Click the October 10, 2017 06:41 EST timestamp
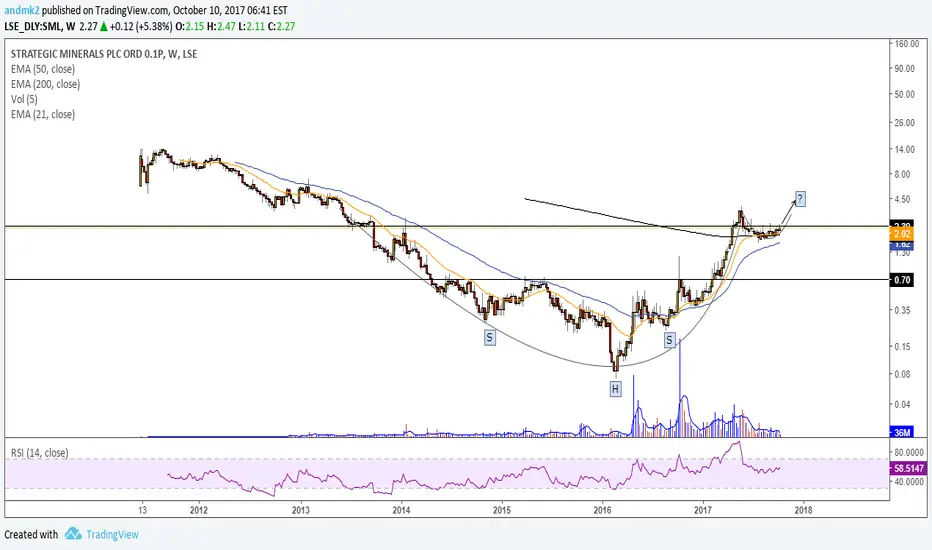The image size is (932, 550). pos(231,10)
